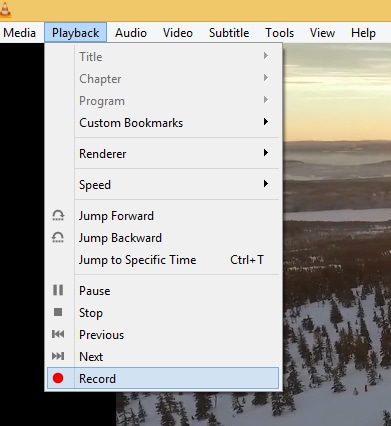Click the red Record icon

coord(58,378)
